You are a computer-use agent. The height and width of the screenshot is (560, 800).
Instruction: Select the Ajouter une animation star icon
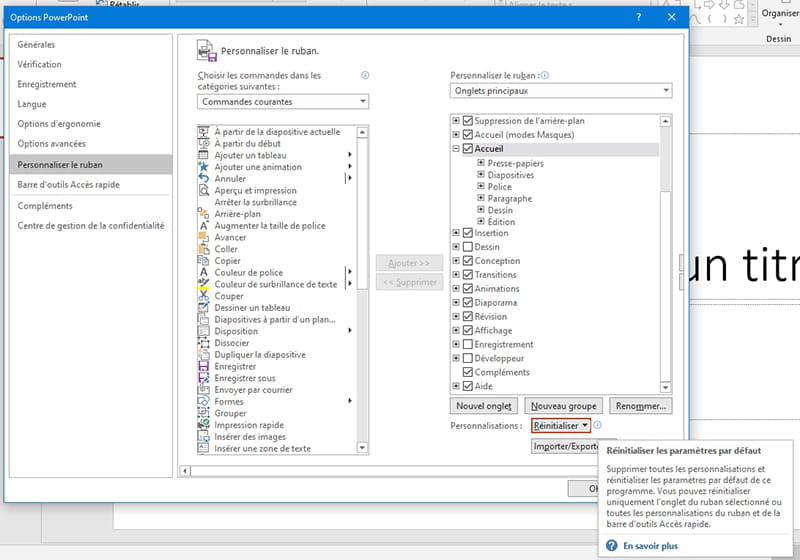coord(203,167)
